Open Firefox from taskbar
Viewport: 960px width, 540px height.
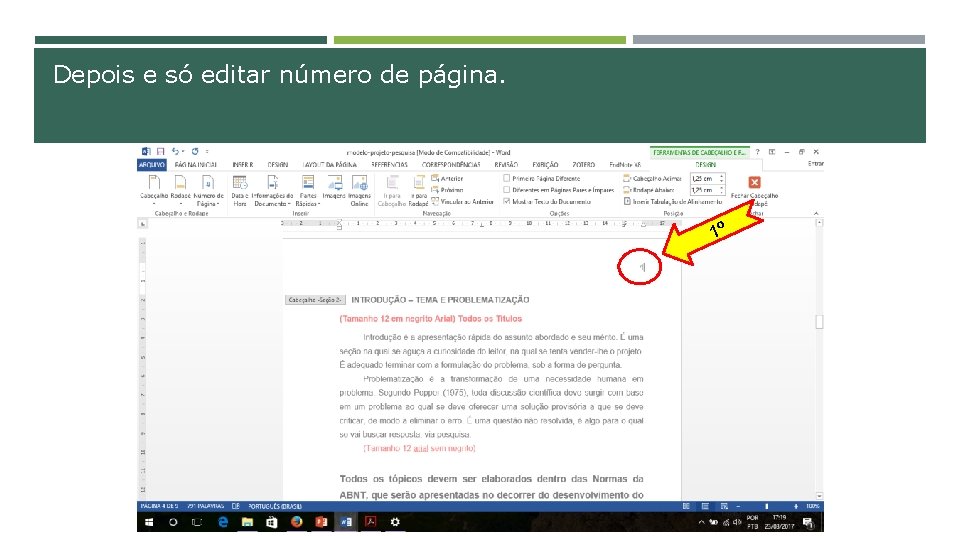[x=297, y=522]
